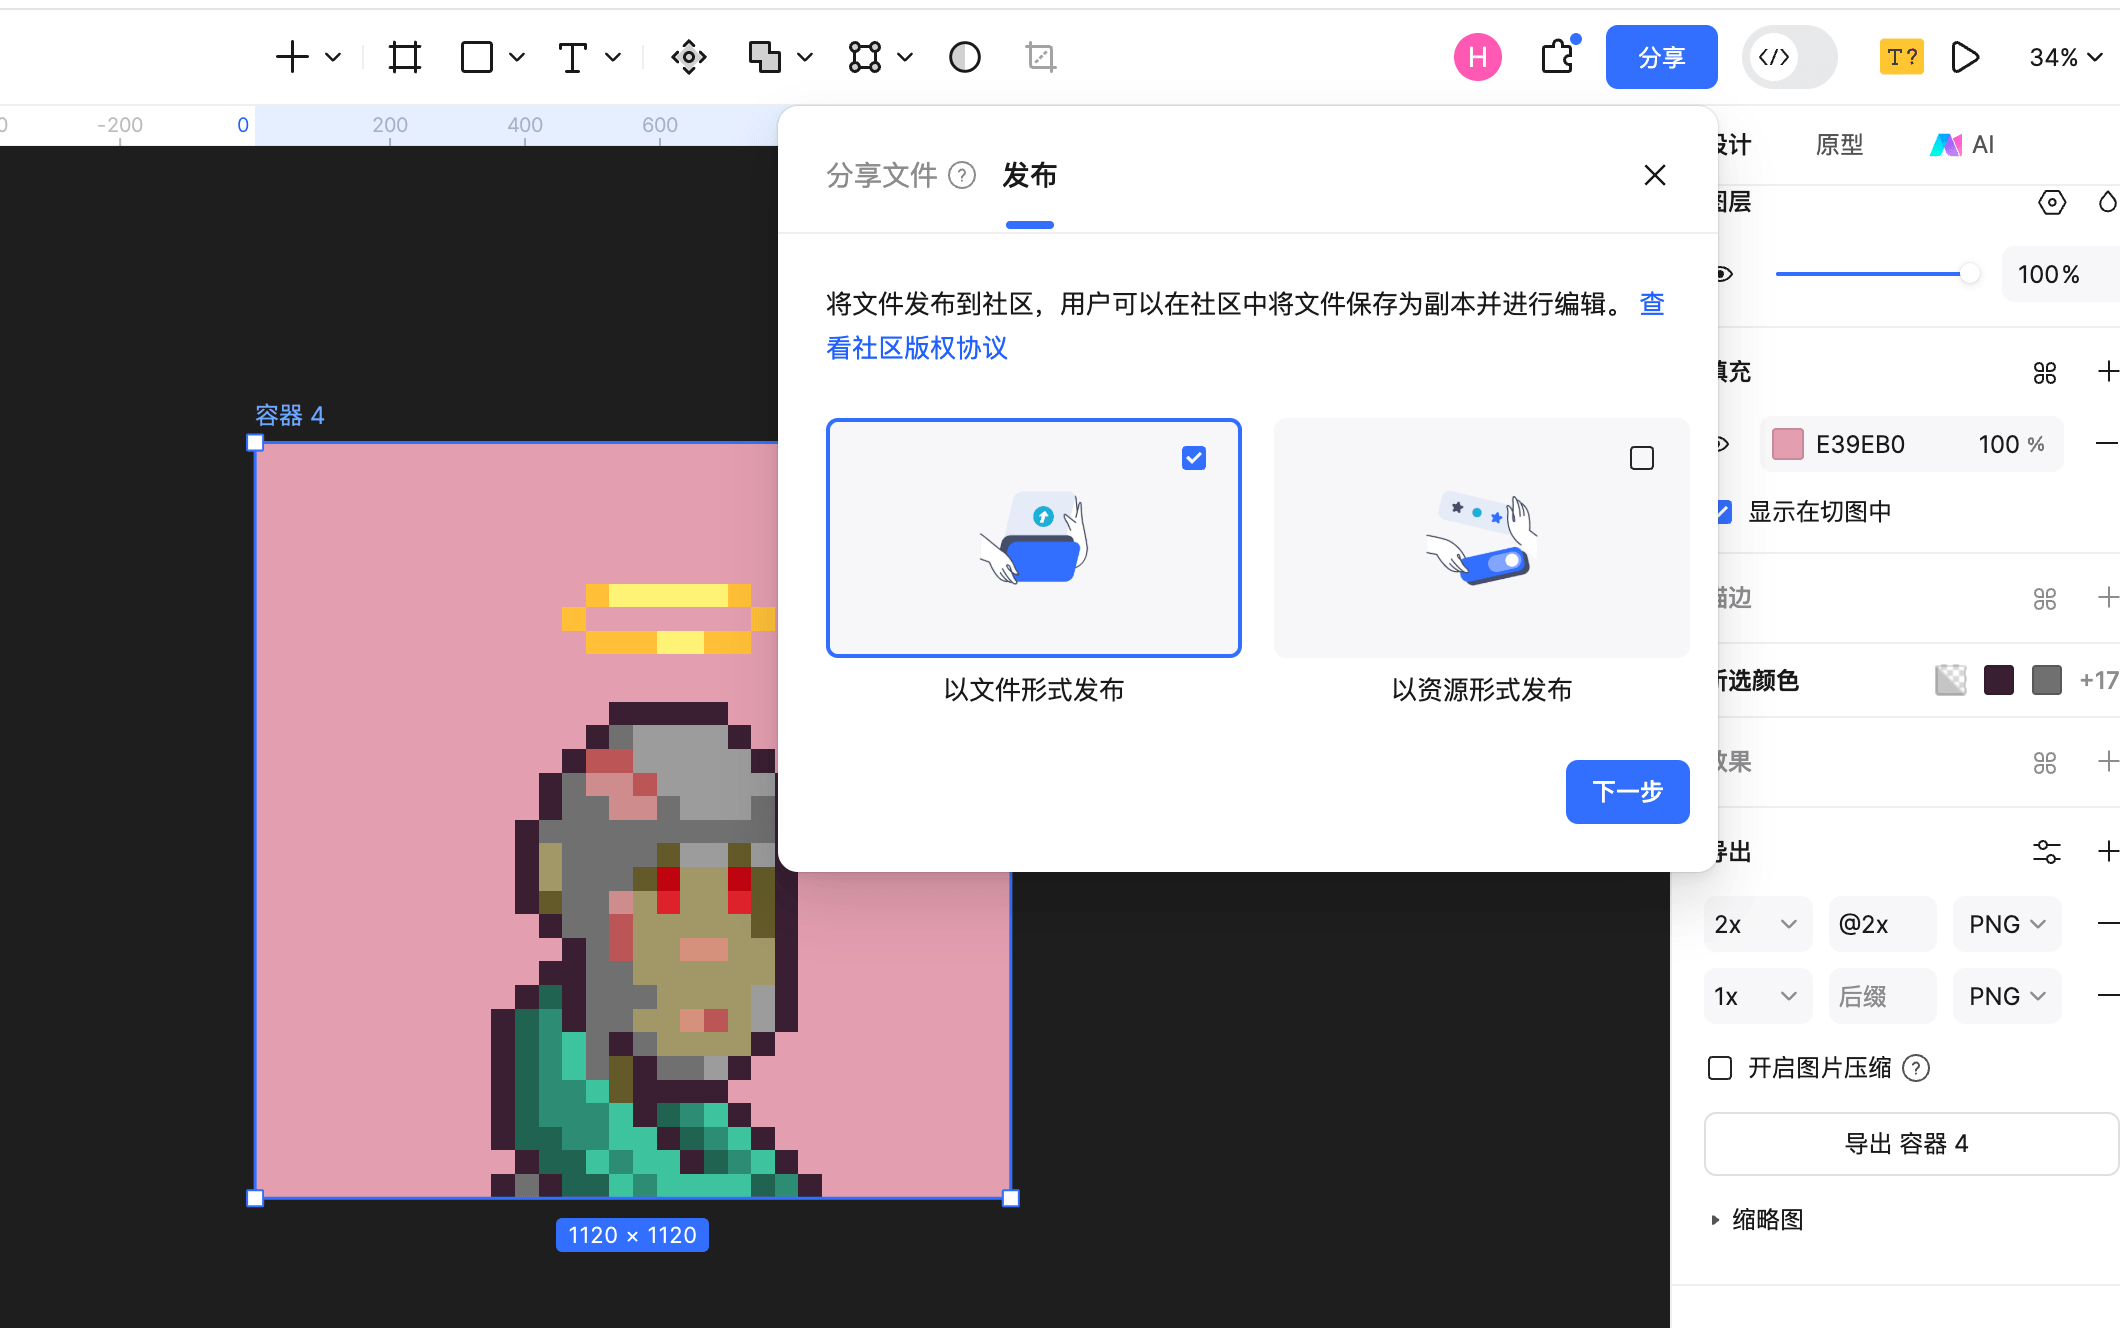Uncheck 以文件形式发布 option

click(1193, 457)
